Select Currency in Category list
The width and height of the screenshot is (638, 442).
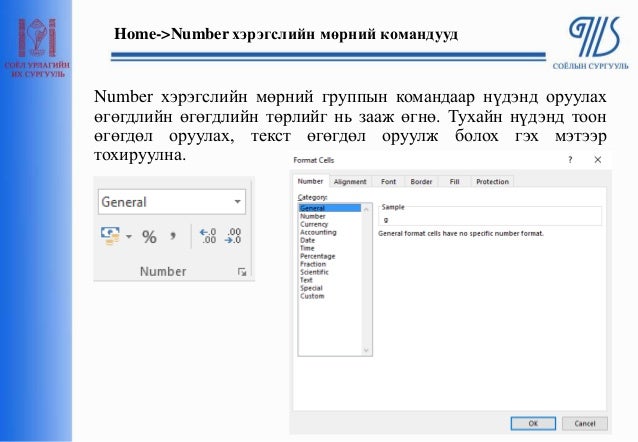[x=314, y=224]
